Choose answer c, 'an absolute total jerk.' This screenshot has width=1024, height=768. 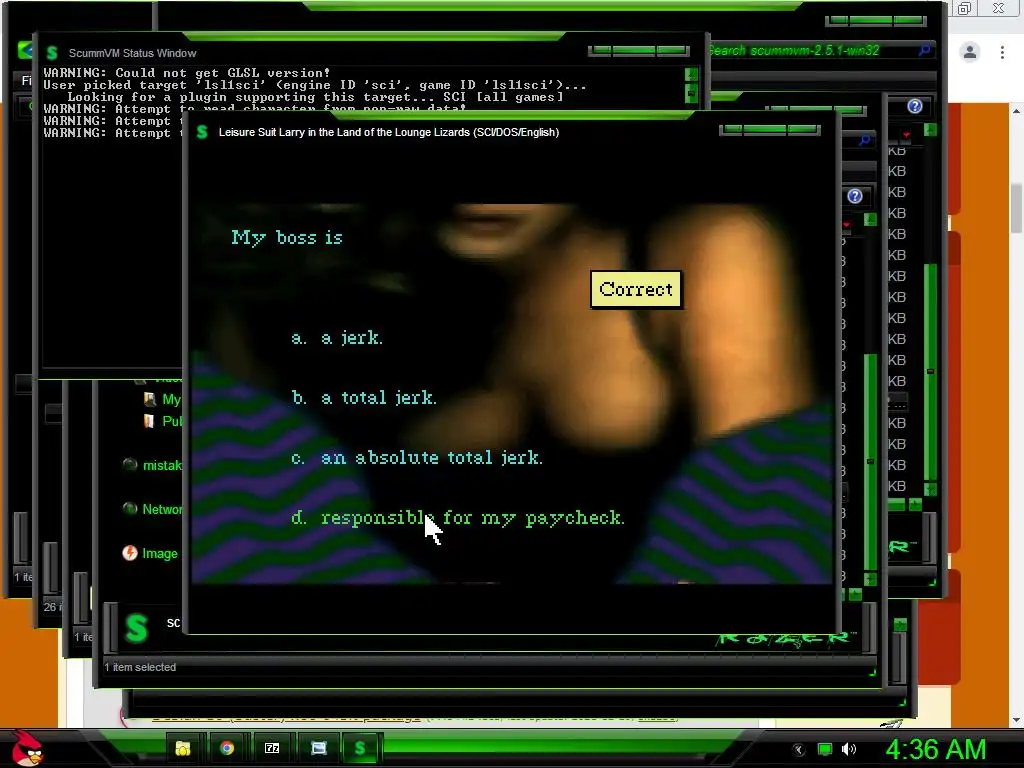[x=416, y=458]
